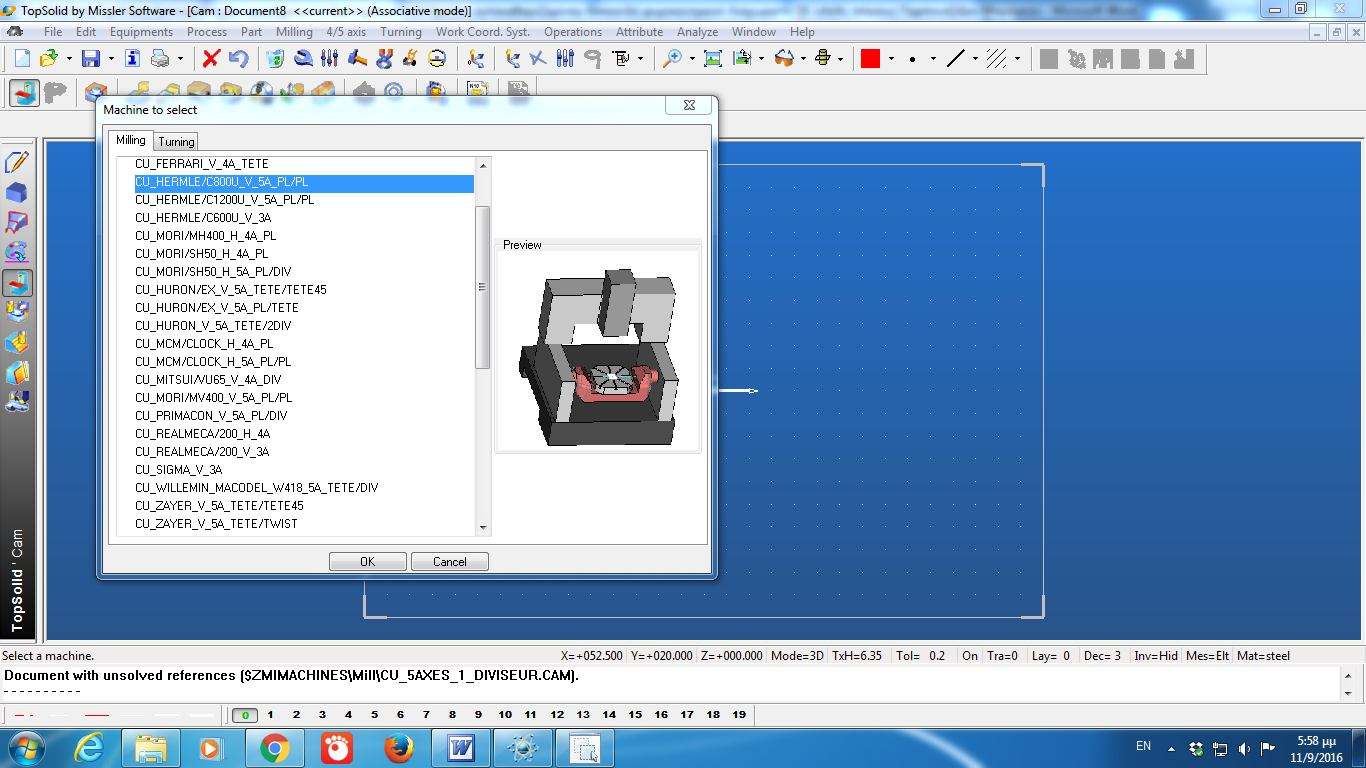Toggle Mode=3D in the status bar
The image size is (1366, 768).
[798, 656]
